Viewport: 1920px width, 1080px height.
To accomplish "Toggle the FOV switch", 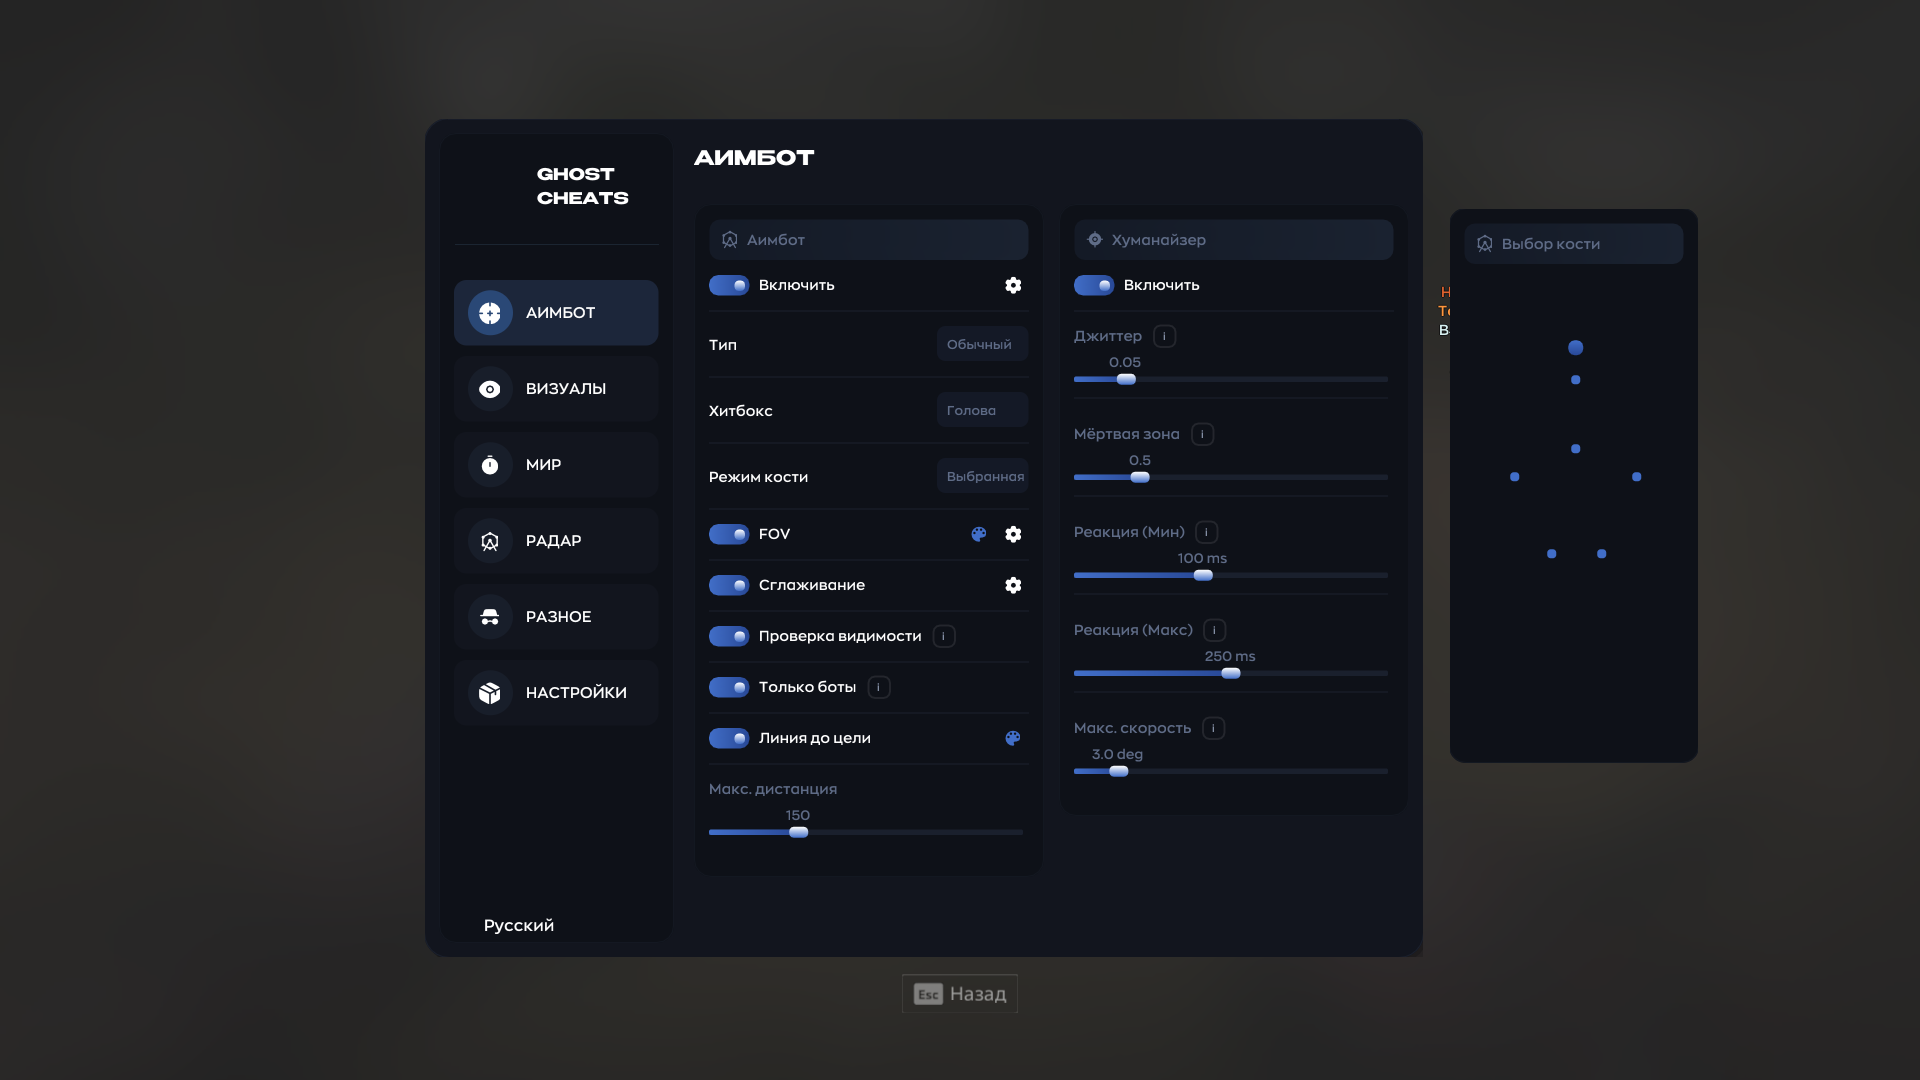I will [x=729, y=534].
